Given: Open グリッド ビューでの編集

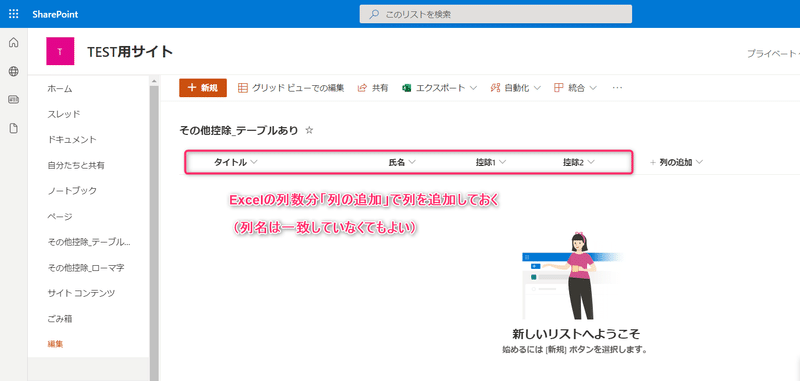Looking at the screenshot, I should coord(291,88).
